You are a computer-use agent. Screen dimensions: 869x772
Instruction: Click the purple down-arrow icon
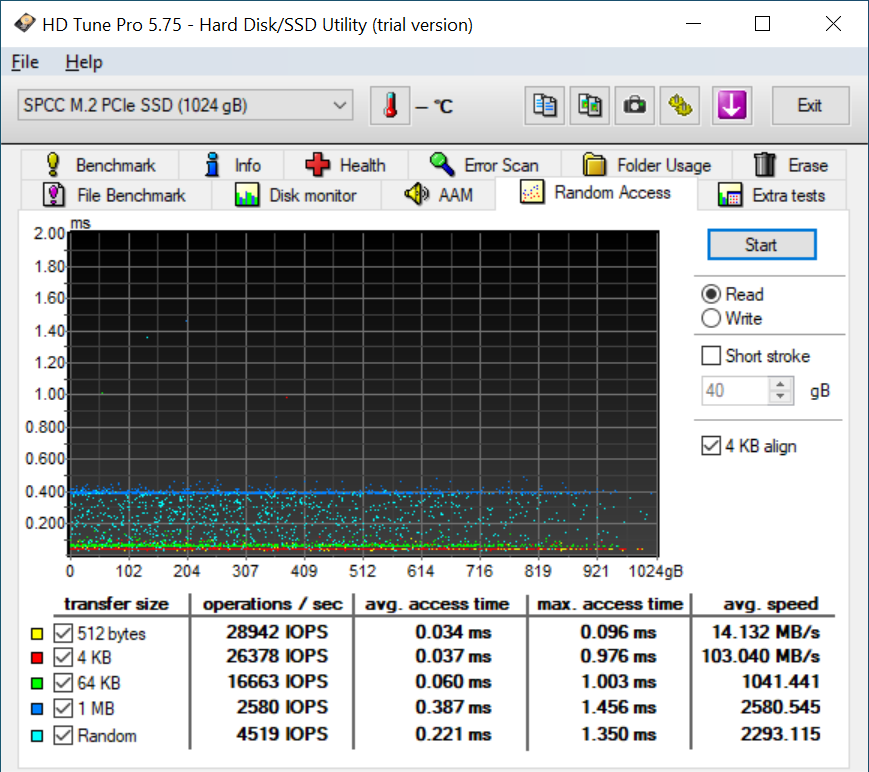732,106
